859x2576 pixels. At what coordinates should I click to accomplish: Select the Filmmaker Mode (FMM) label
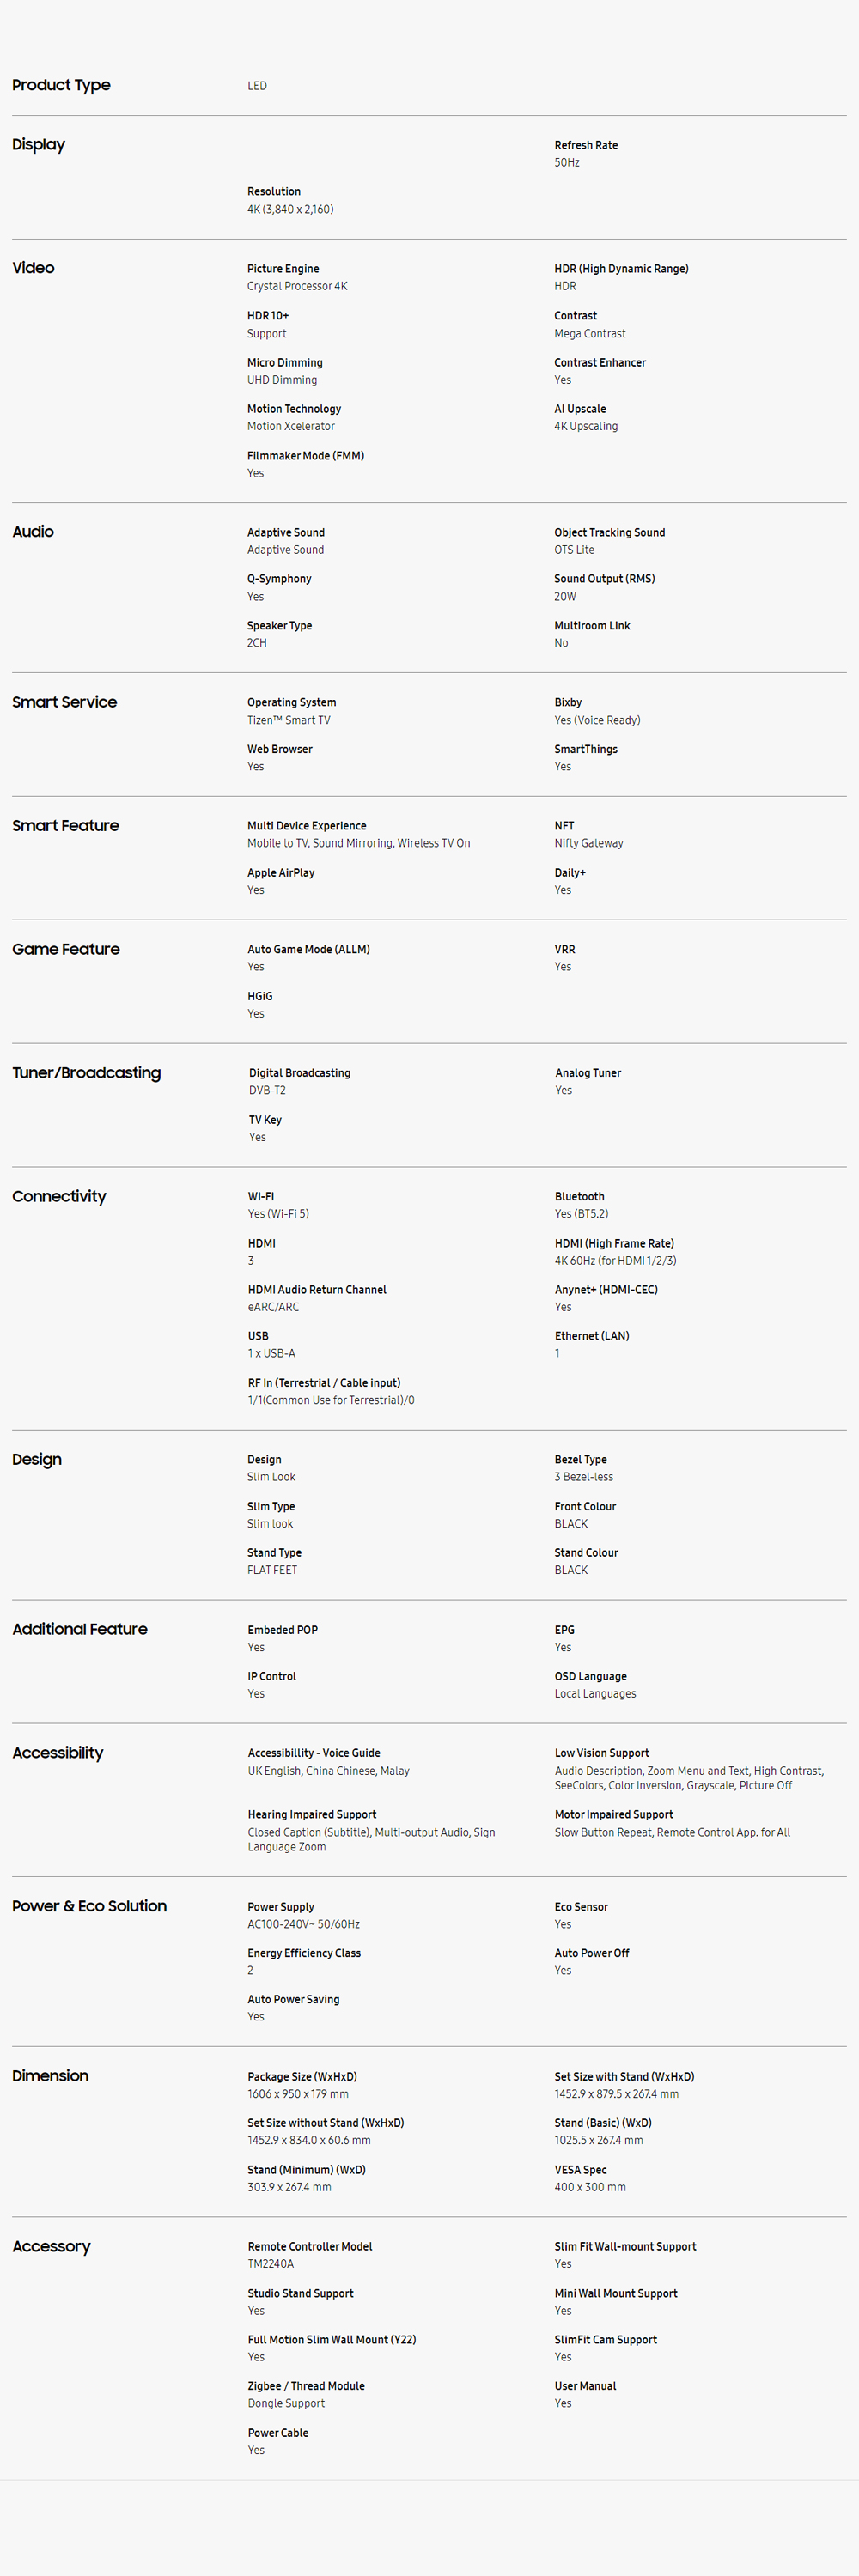[305, 456]
